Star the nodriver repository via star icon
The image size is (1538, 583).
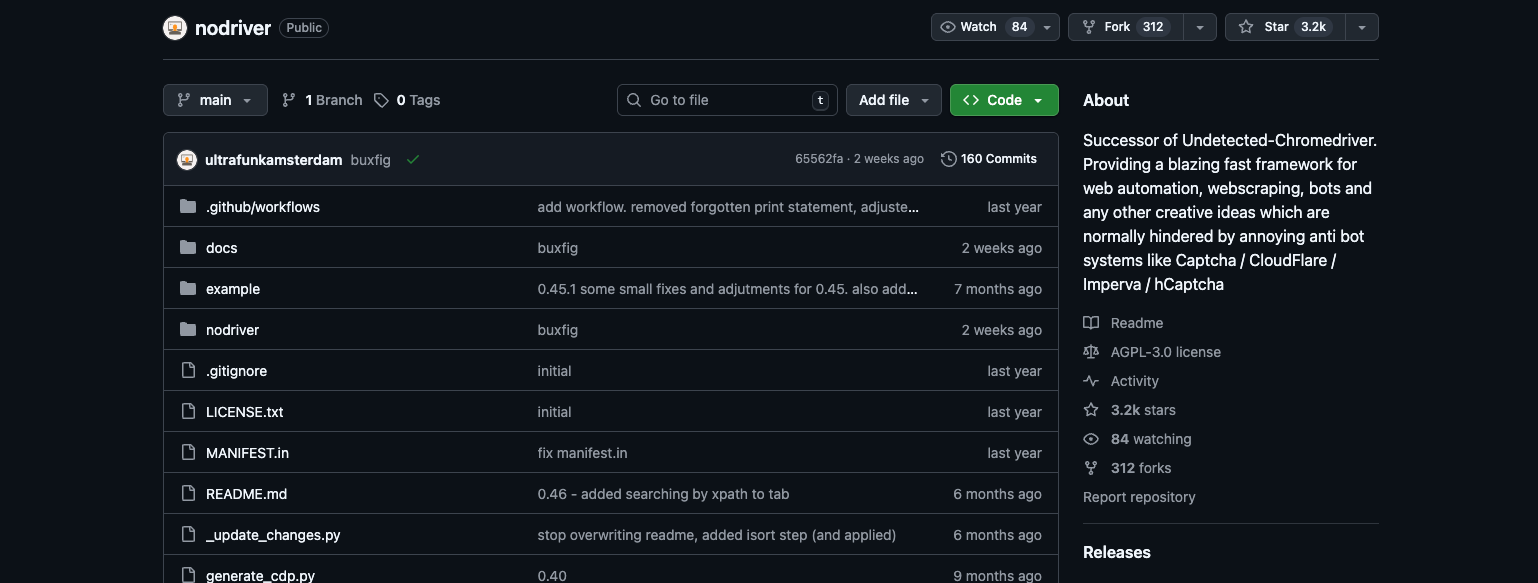pos(1246,27)
